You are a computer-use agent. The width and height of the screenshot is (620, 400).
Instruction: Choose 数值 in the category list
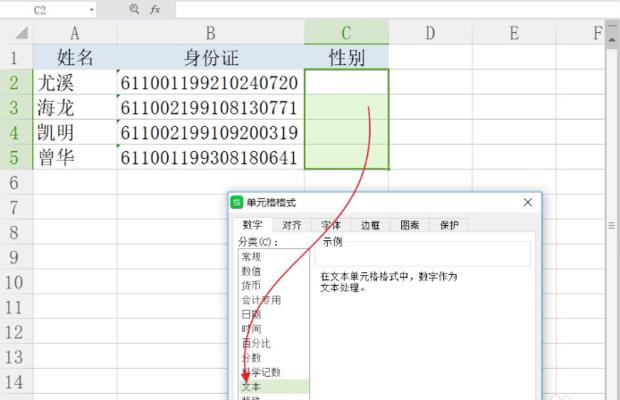coord(251,270)
